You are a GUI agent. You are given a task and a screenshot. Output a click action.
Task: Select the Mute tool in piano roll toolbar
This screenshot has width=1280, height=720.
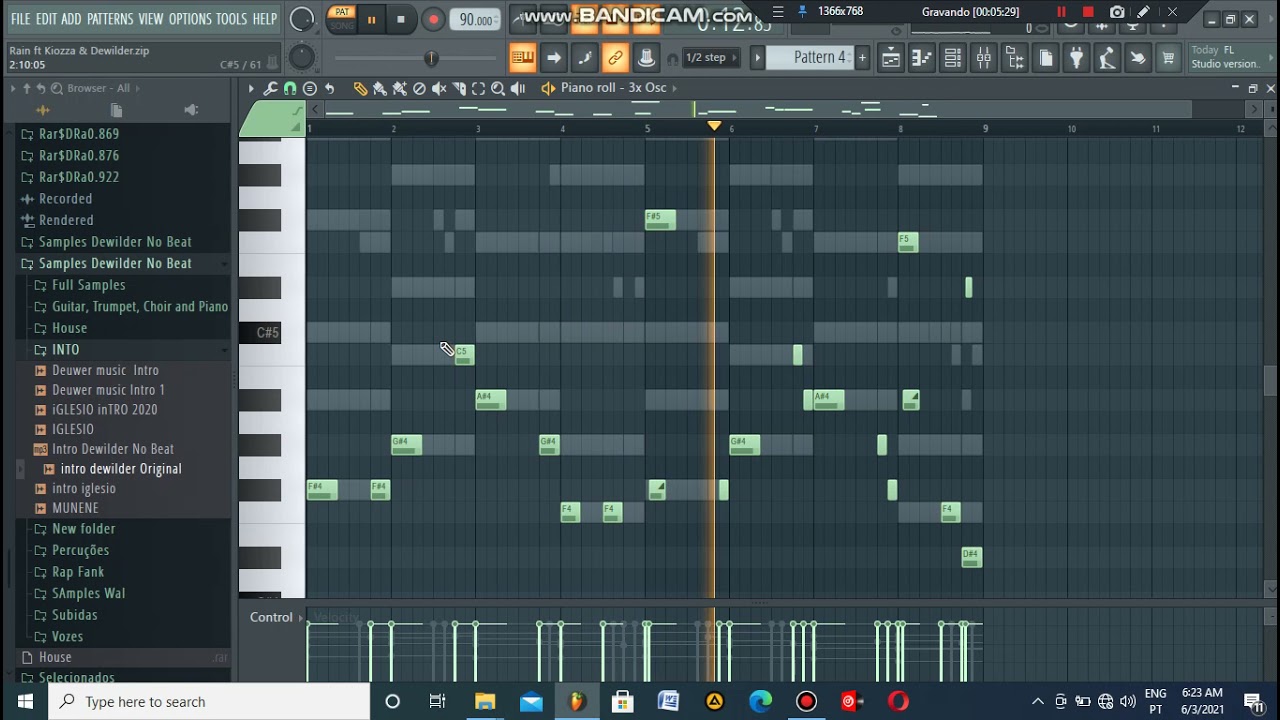point(439,88)
